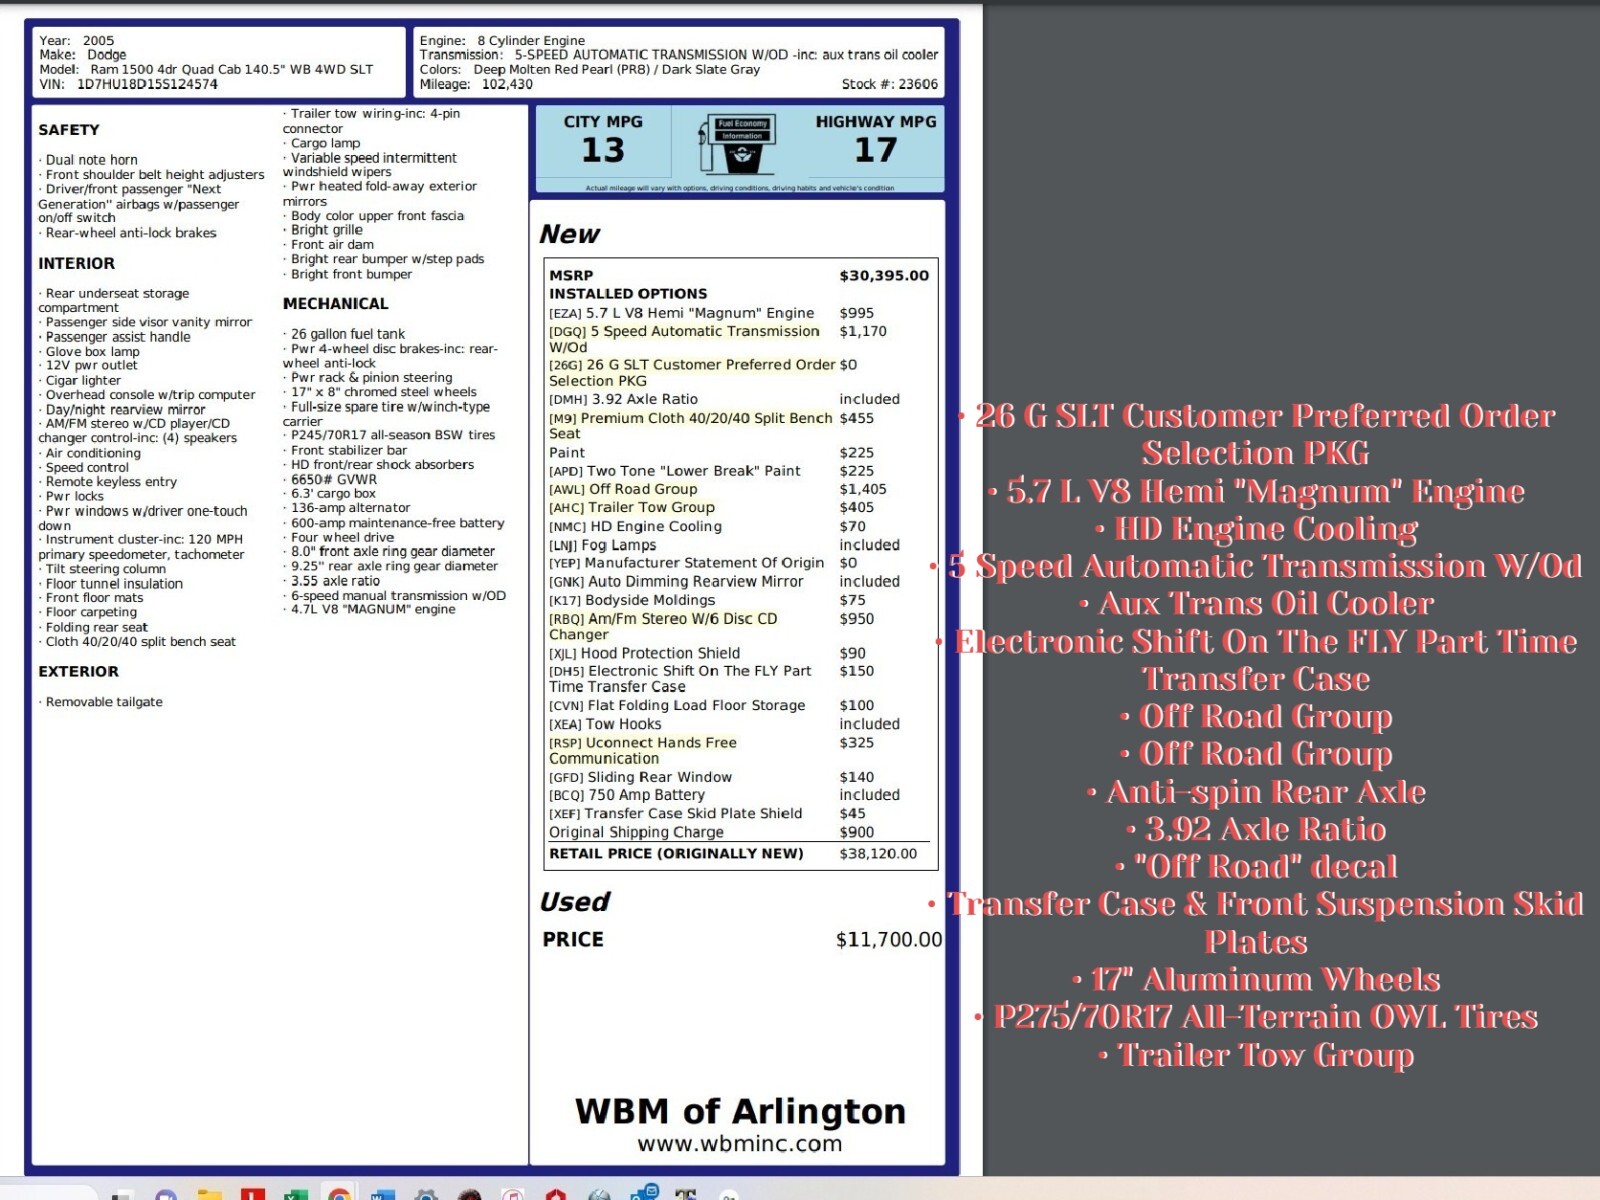The image size is (1600, 1200).
Task: Click the red P275/70R17 All-Terrain OWL Tires text
Action: 1257,1017
